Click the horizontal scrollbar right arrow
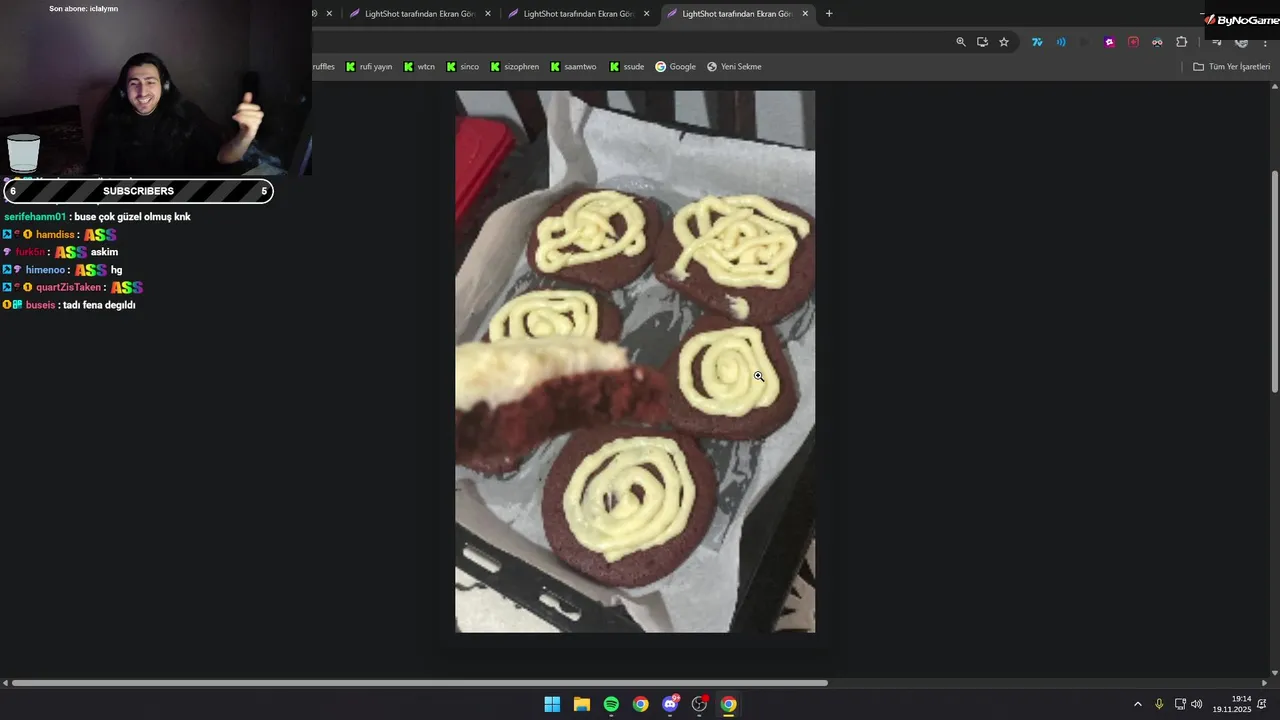 1264,683
